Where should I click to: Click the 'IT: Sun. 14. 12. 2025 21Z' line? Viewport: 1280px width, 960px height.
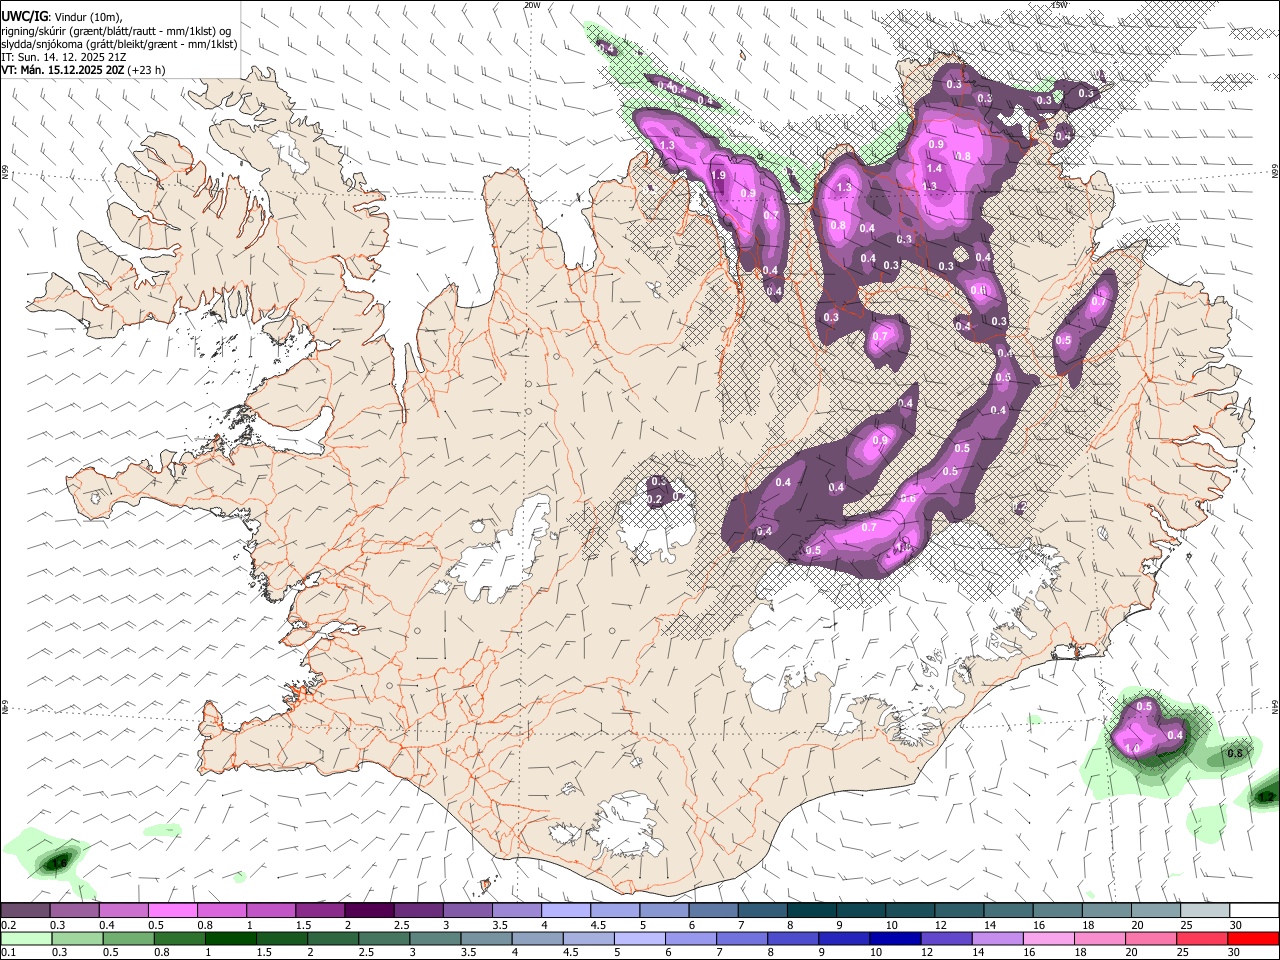63,57
